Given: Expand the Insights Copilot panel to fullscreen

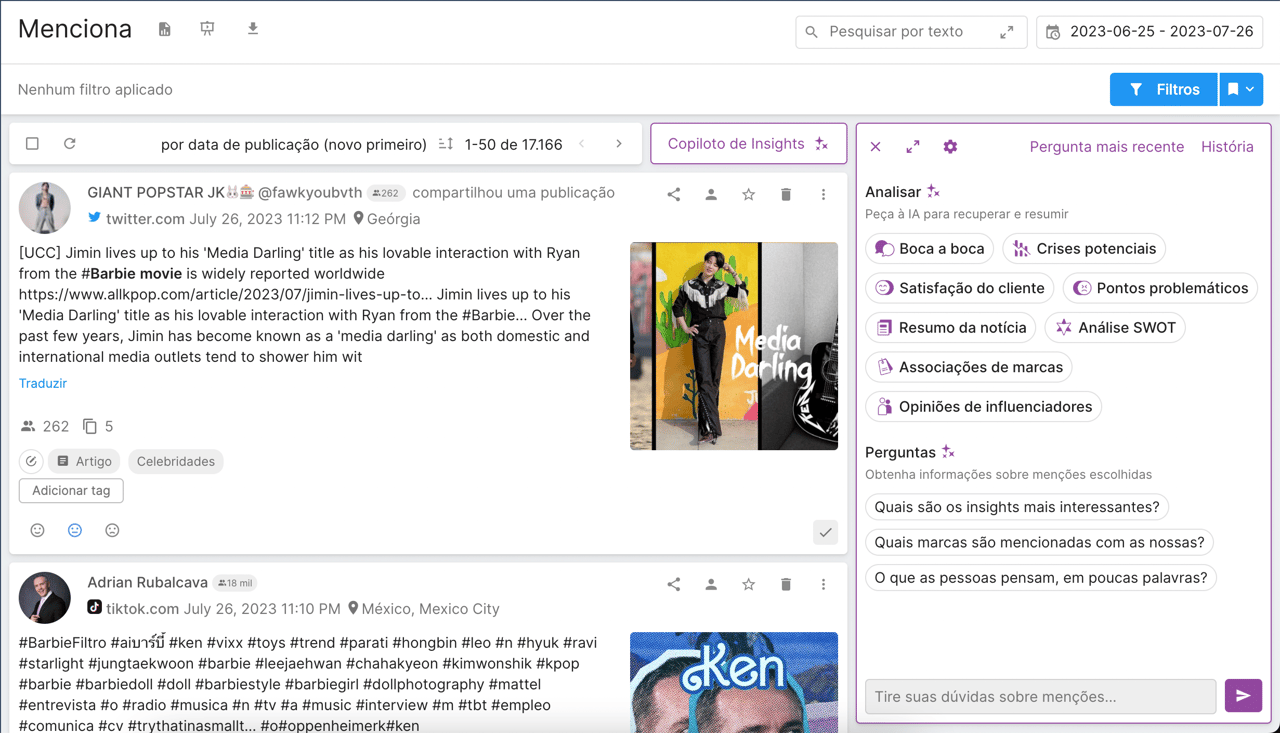Looking at the screenshot, I should [913, 147].
